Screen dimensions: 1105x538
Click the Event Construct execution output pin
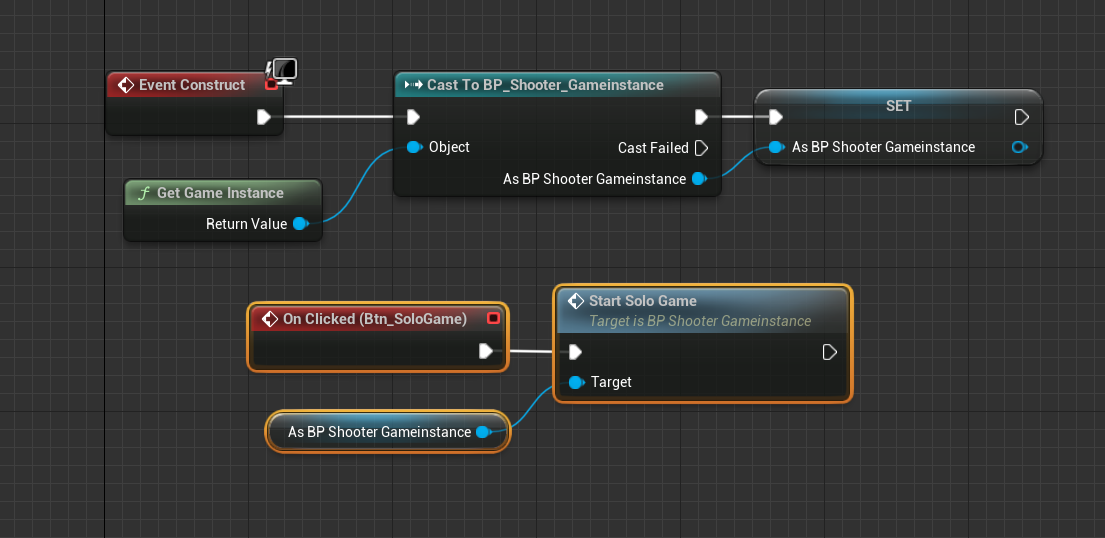[x=263, y=117]
